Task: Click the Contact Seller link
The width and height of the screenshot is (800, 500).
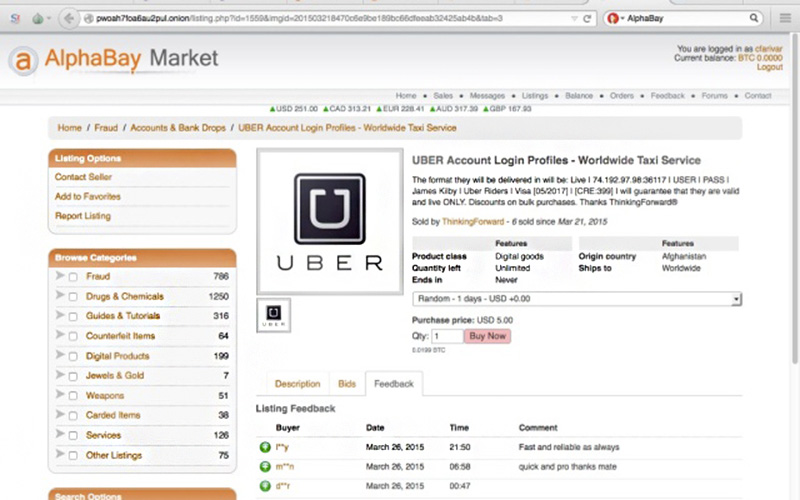Action: (x=83, y=177)
